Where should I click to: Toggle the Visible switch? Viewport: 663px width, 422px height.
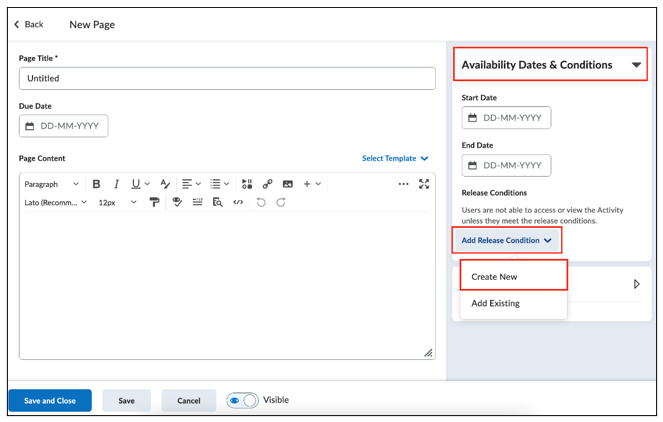coord(242,400)
